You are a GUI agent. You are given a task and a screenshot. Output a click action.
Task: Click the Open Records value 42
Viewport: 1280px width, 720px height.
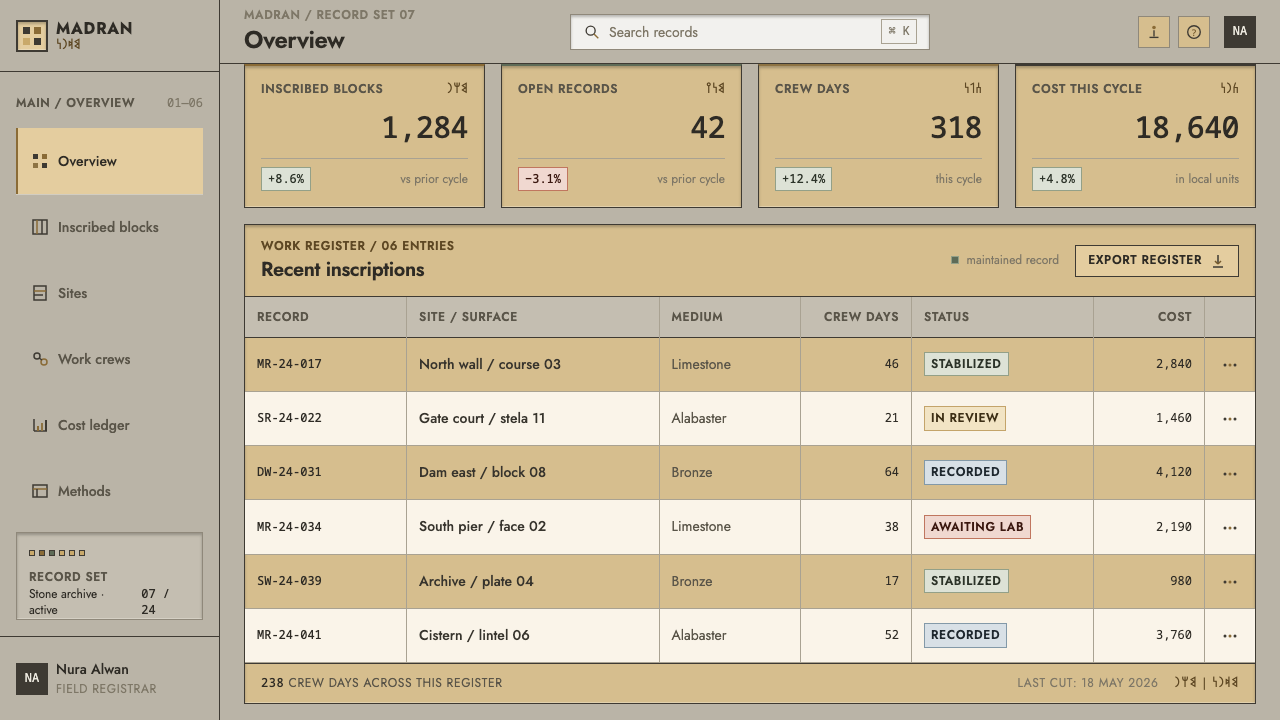tap(708, 127)
